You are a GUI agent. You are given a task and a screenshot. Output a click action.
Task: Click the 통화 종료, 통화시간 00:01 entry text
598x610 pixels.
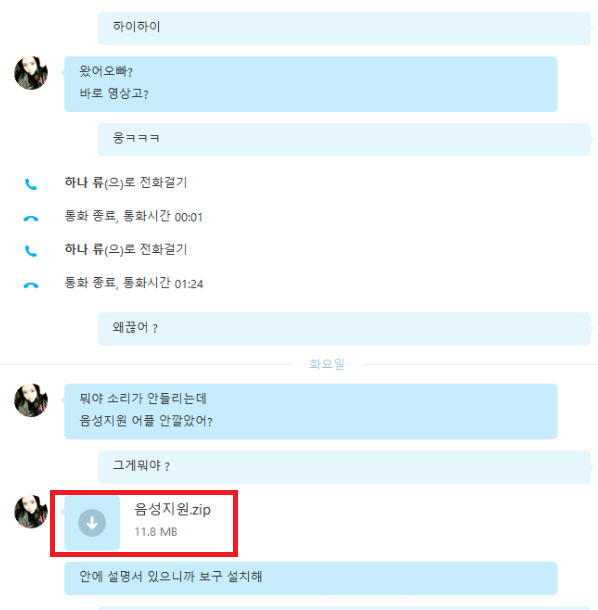pos(134,216)
